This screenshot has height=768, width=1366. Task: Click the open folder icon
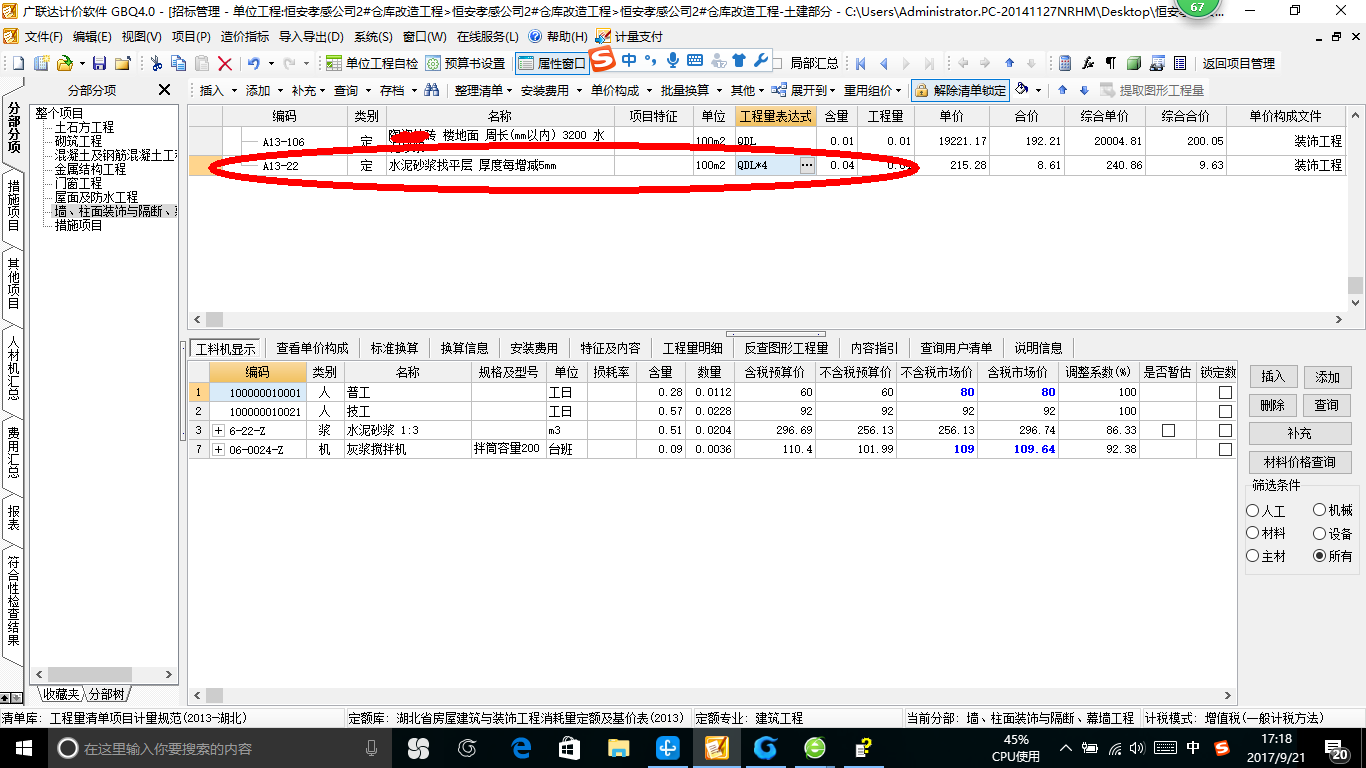tap(64, 63)
